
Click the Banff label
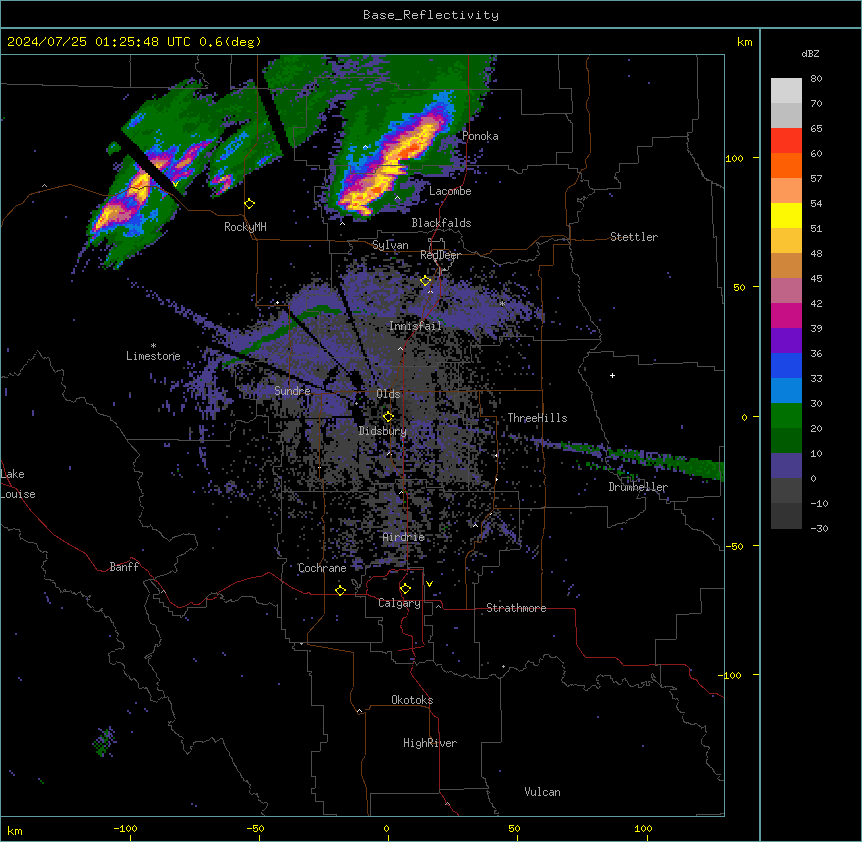point(124,567)
